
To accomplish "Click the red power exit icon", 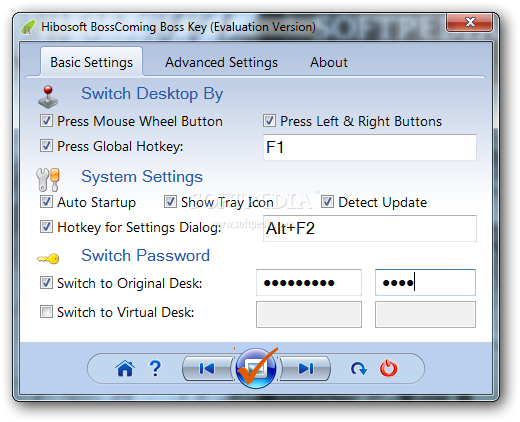I will tap(389, 368).
